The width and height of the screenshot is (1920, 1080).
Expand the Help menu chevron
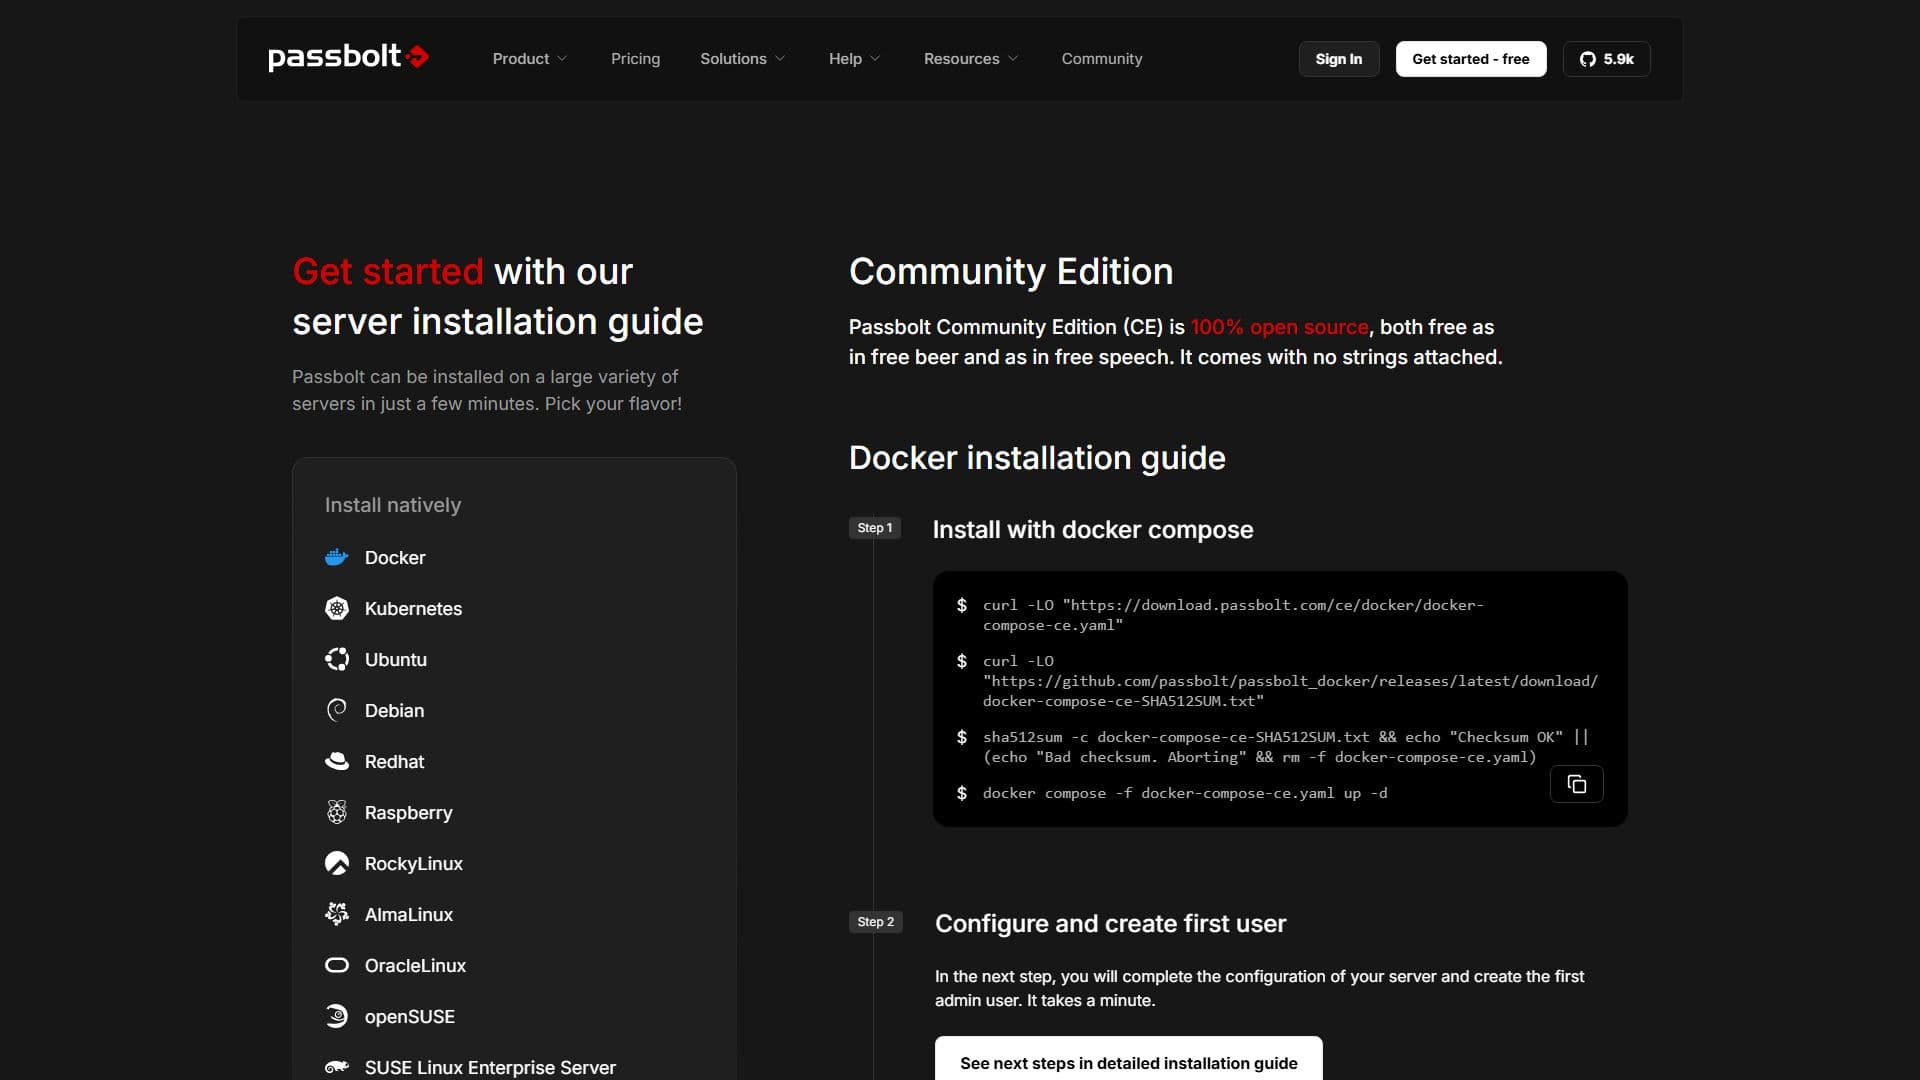pos(875,59)
